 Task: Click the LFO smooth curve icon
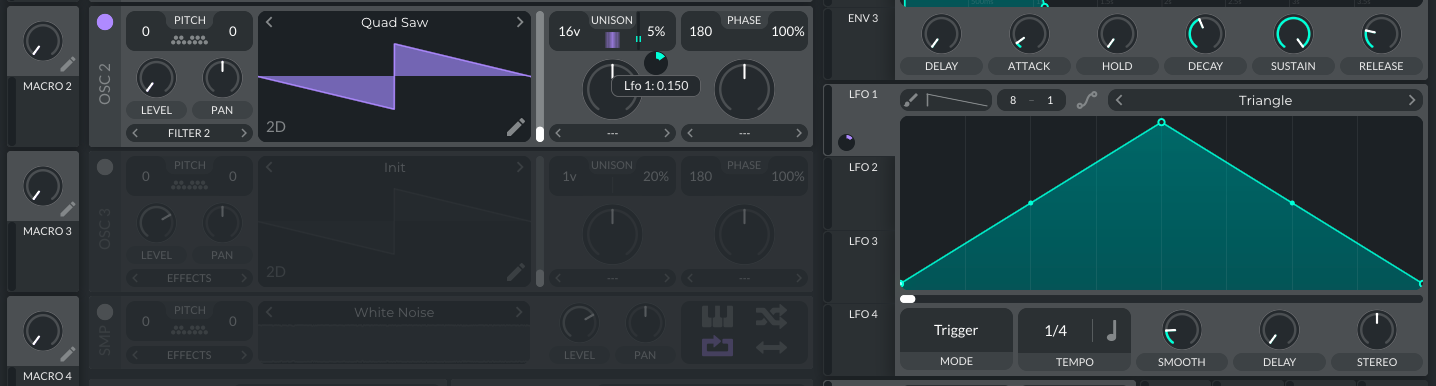click(x=1086, y=101)
